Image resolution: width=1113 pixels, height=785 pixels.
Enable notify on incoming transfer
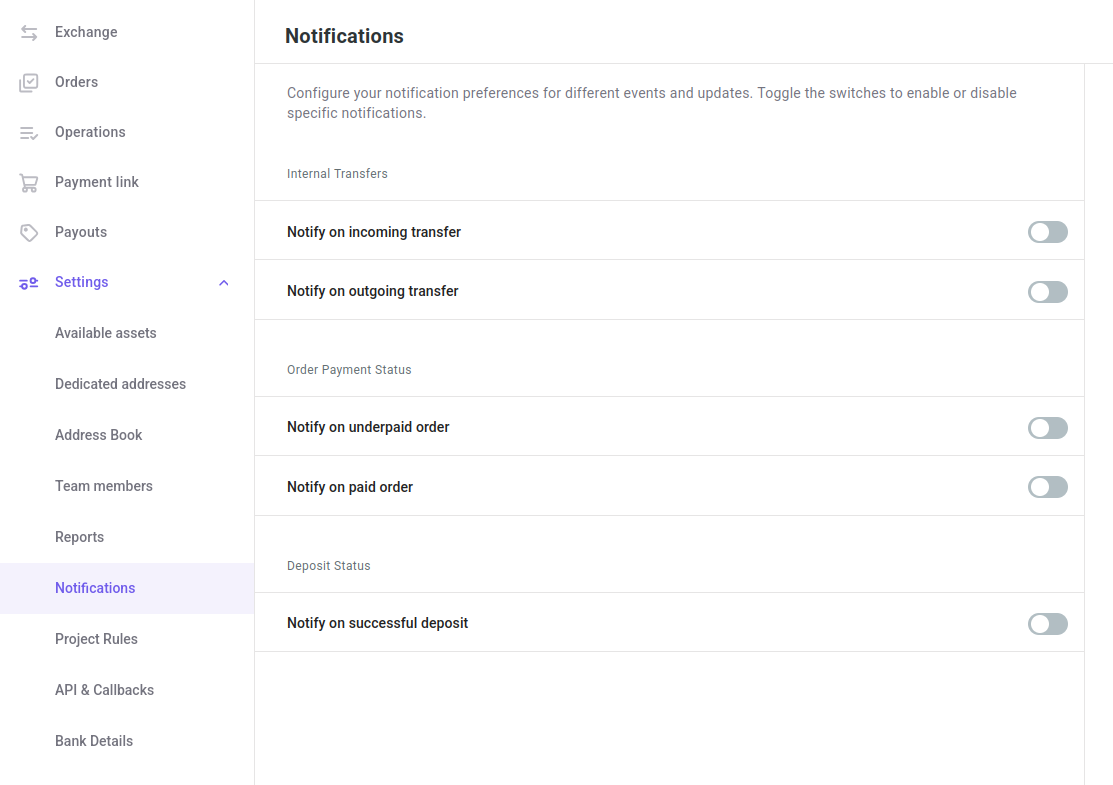(x=1047, y=232)
